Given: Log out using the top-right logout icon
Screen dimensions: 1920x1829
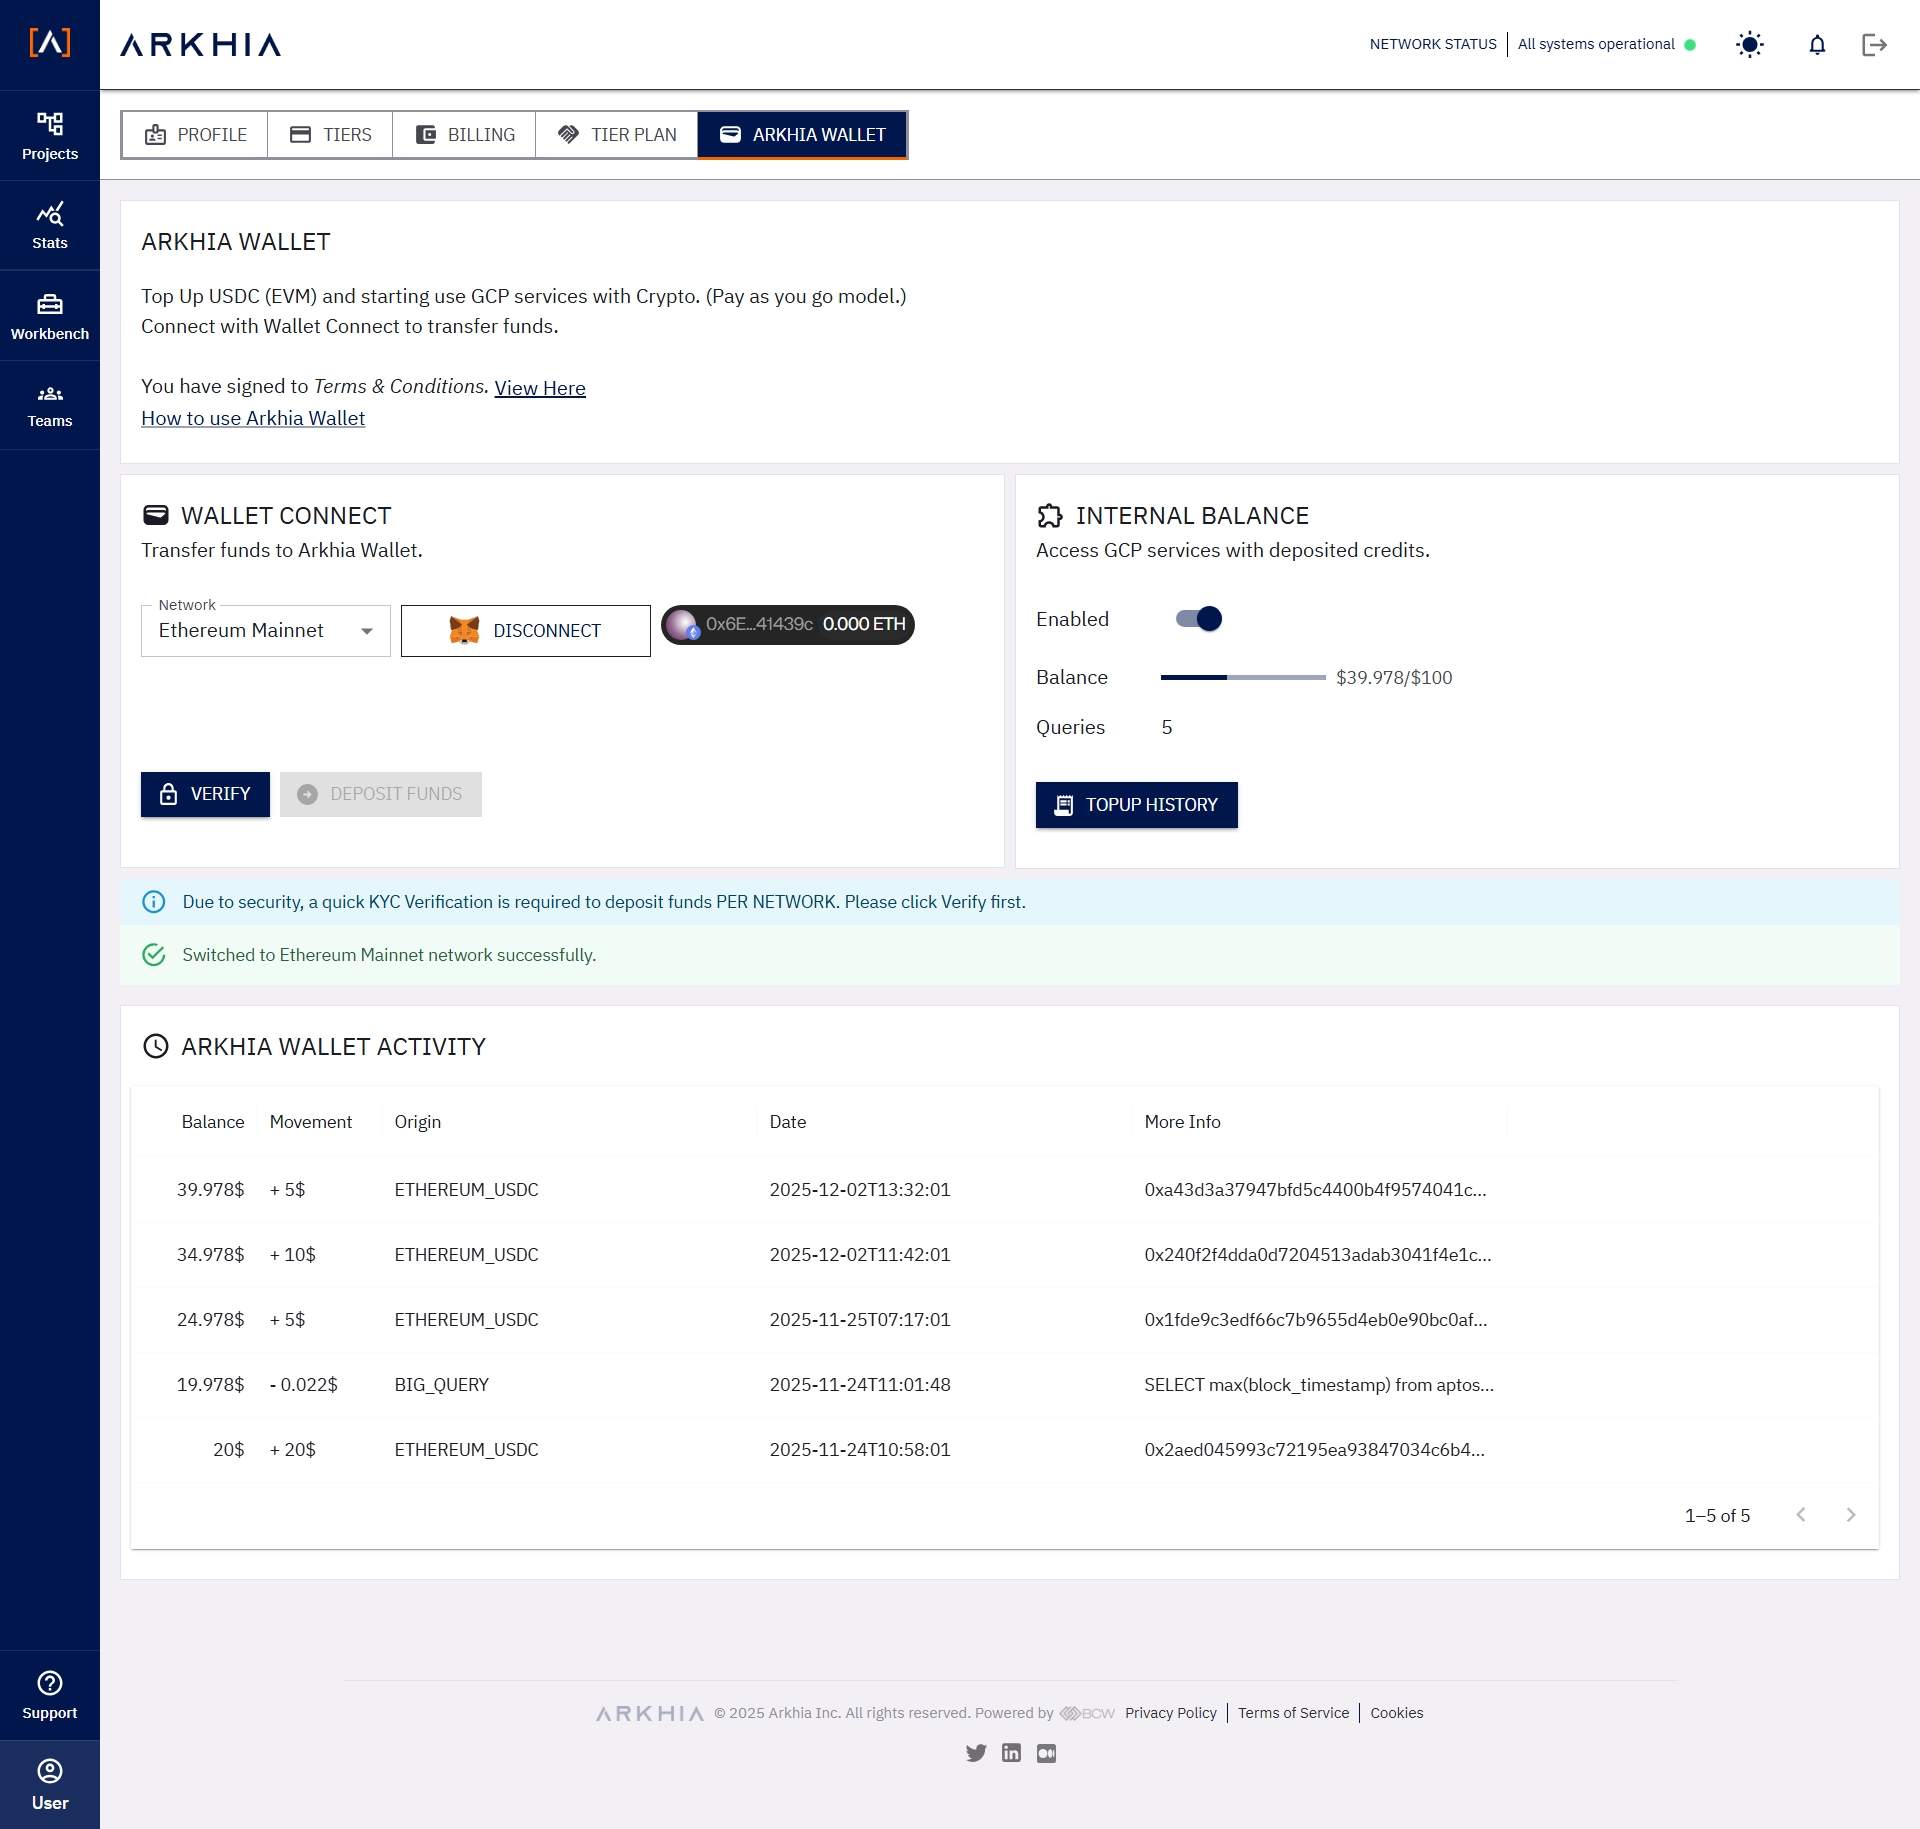Looking at the screenshot, I should click(1876, 45).
